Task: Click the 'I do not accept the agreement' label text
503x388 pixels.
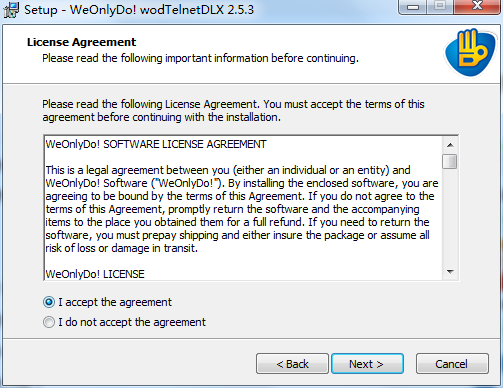Action: coord(132,322)
